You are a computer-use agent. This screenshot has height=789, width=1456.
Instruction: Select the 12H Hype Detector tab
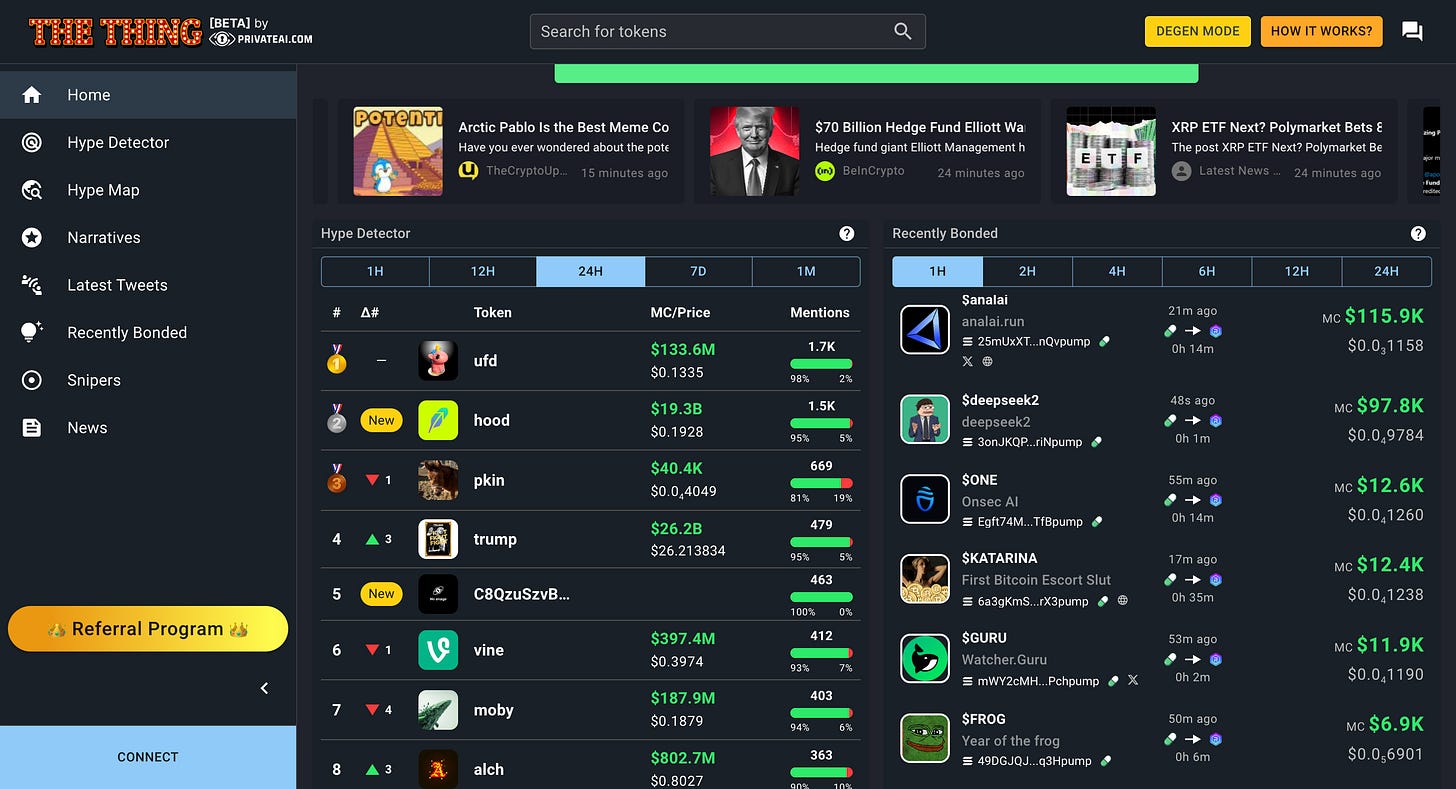coord(483,271)
